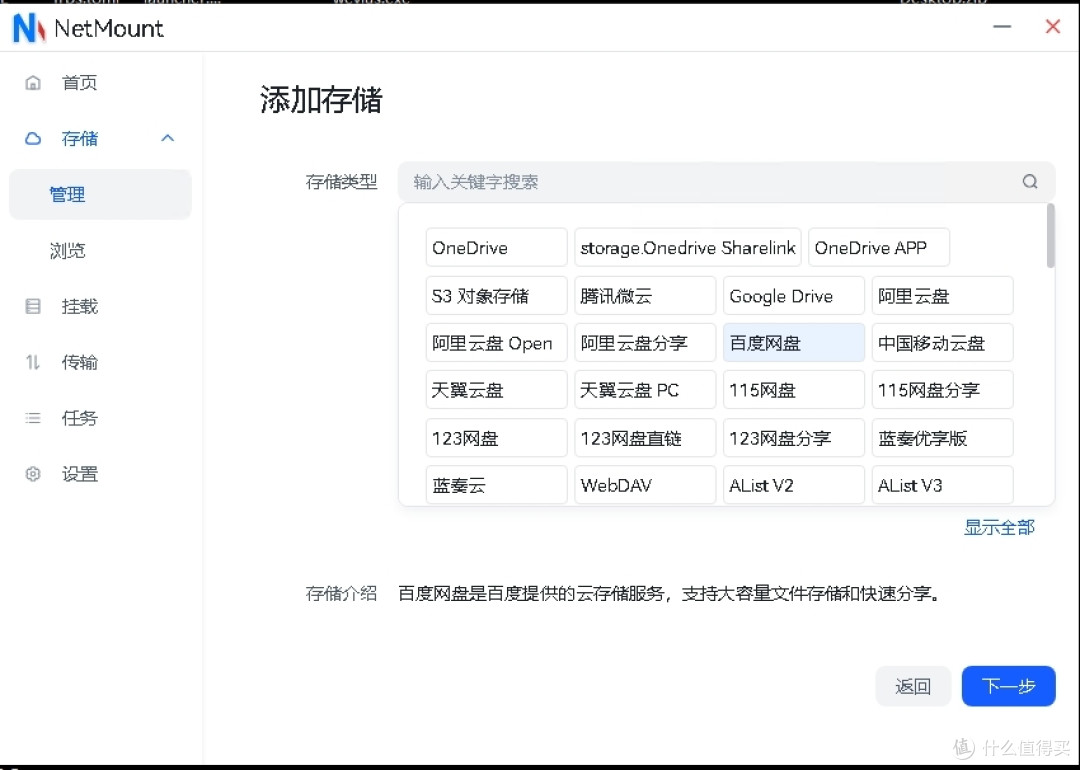
Task: Open the 挂载 mount section icon
Action: click(34, 306)
